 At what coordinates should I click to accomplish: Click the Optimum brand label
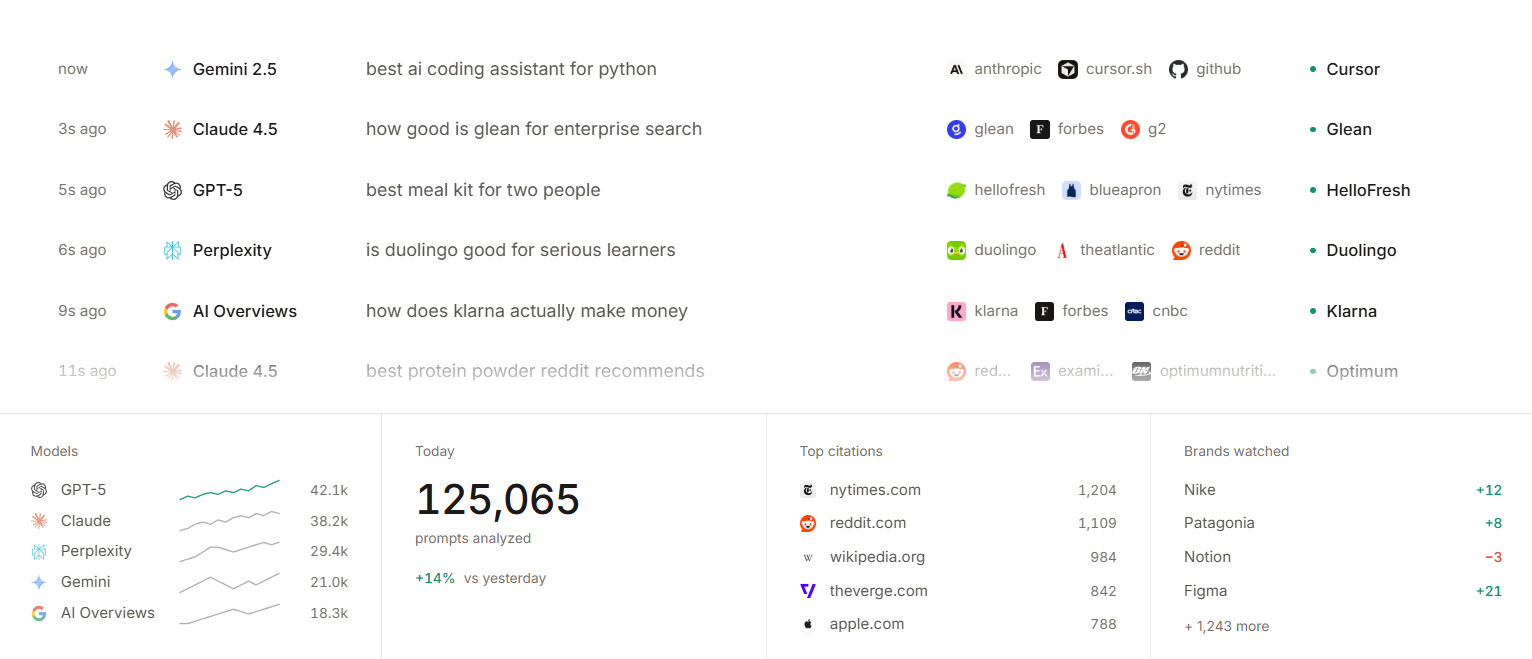(x=1362, y=371)
